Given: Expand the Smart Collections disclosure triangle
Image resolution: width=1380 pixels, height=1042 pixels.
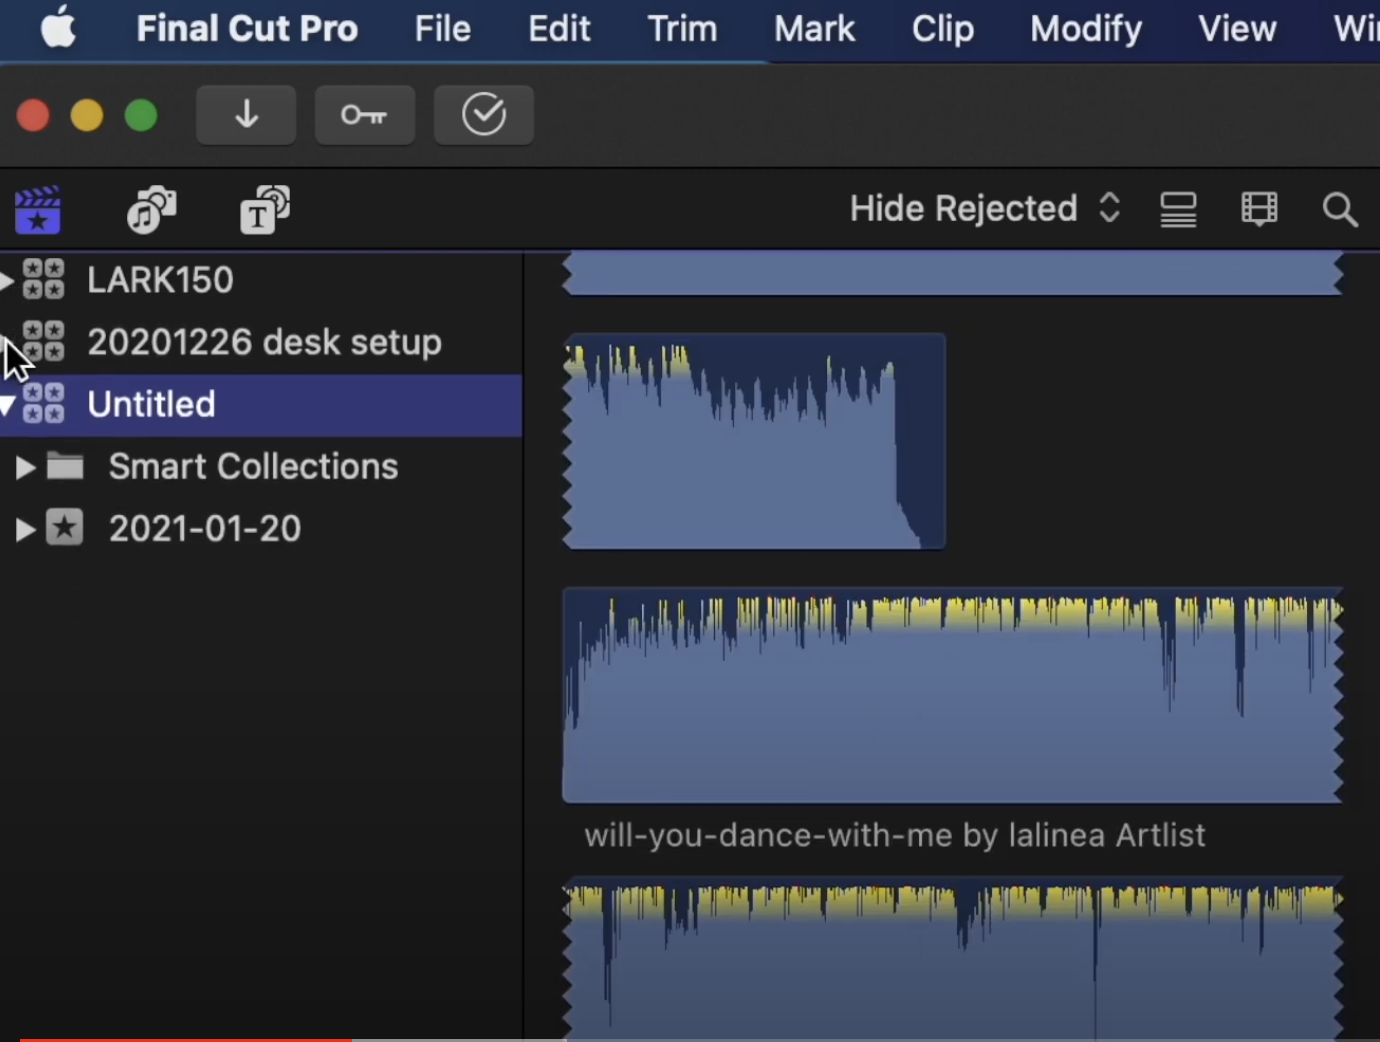Looking at the screenshot, I should (x=25, y=467).
